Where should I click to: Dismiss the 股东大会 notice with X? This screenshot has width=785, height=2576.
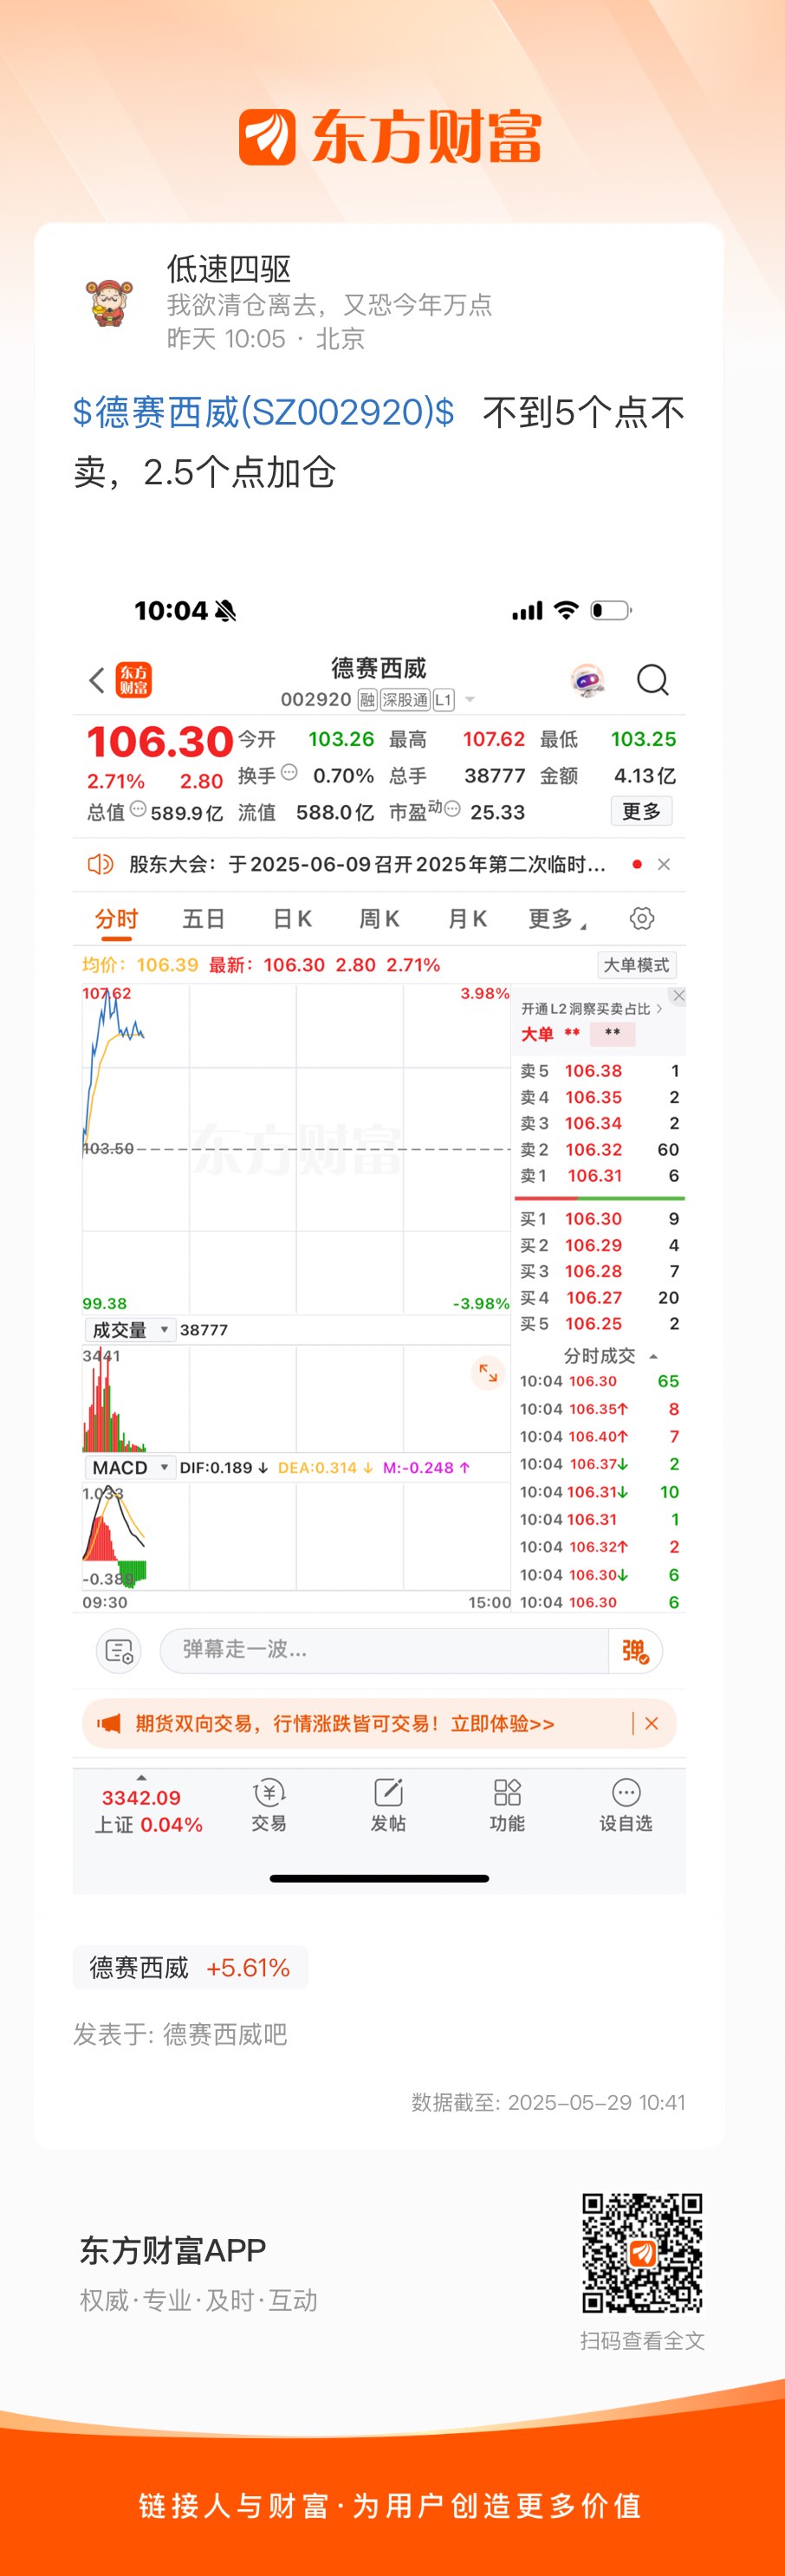(x=664, y=864)
